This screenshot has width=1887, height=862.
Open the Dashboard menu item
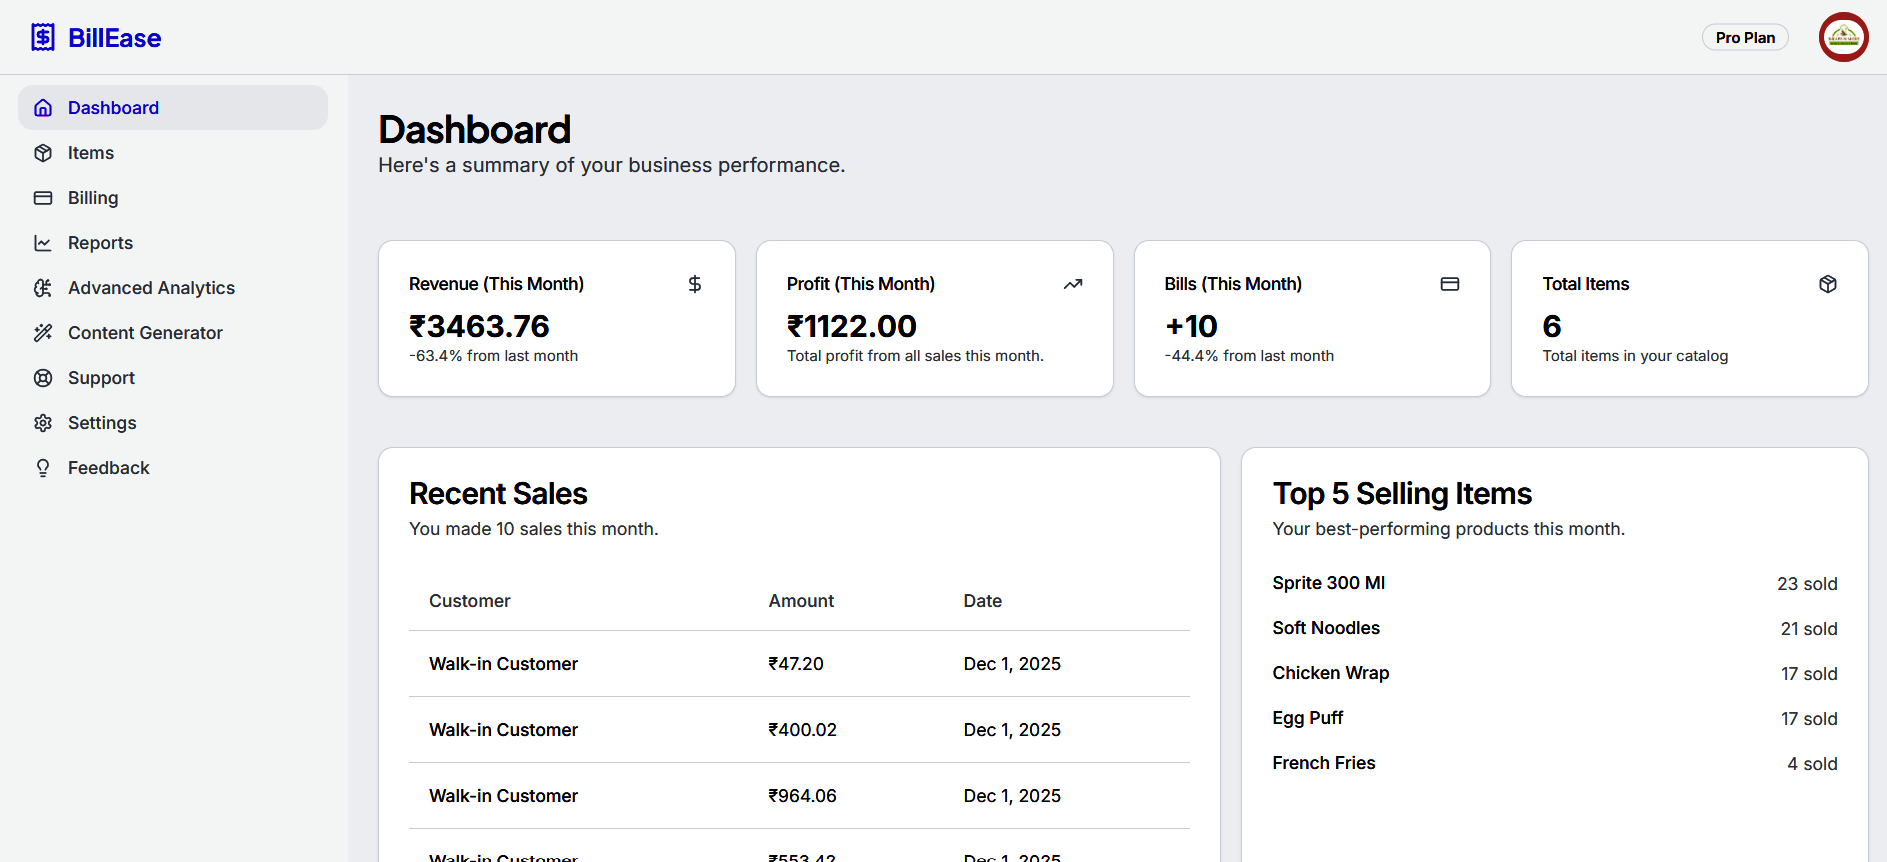point(173,107)
